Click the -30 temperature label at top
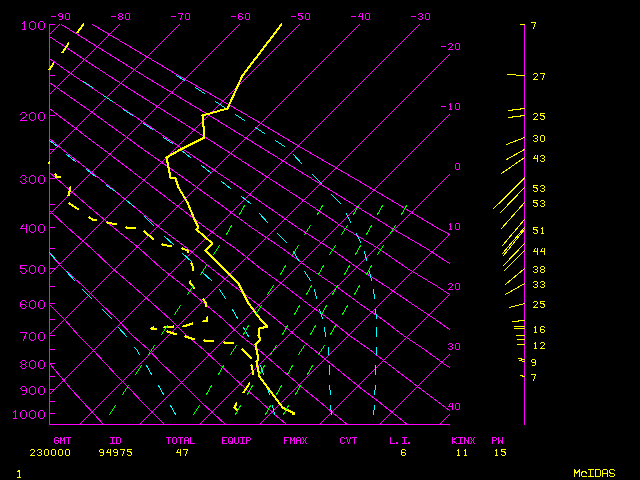The image size is (640, 480). pyautogui.click(x=420, y=17)
